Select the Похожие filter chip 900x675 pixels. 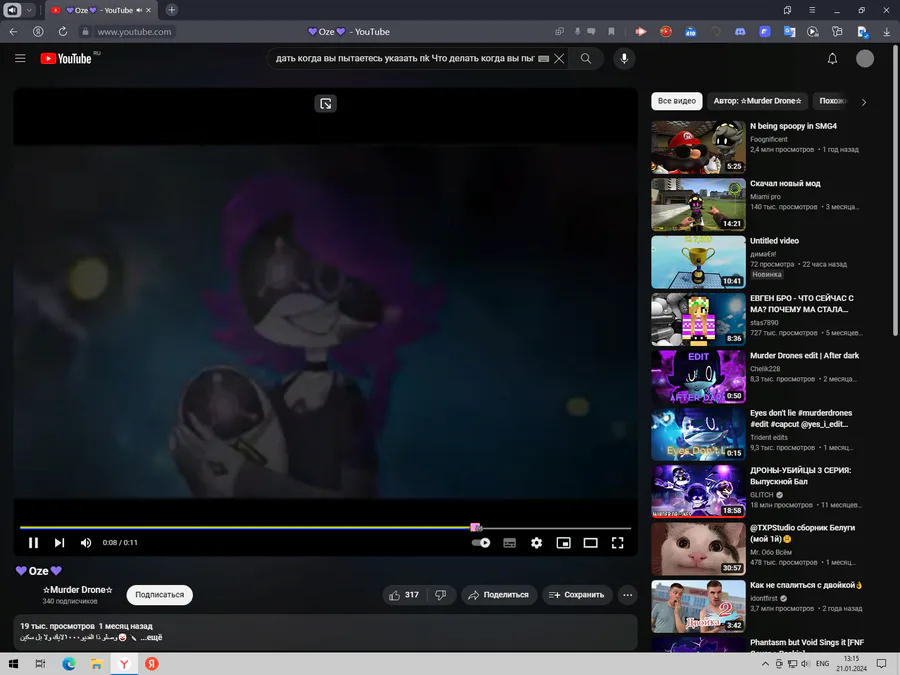pyautogui.click(x=832, y=100)
